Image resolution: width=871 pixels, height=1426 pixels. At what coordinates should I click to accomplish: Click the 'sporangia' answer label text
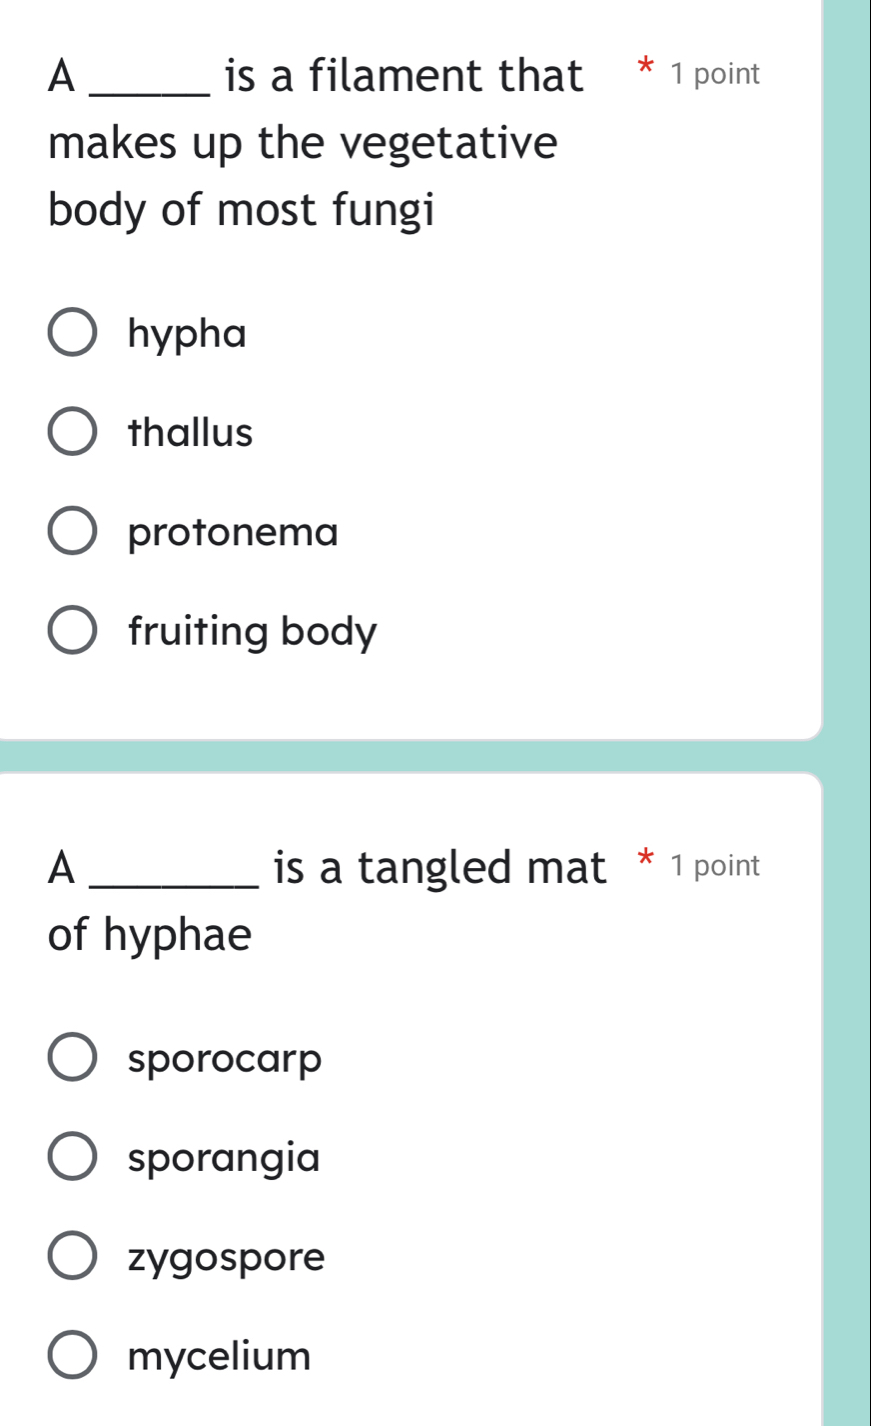pos(225,1158)
